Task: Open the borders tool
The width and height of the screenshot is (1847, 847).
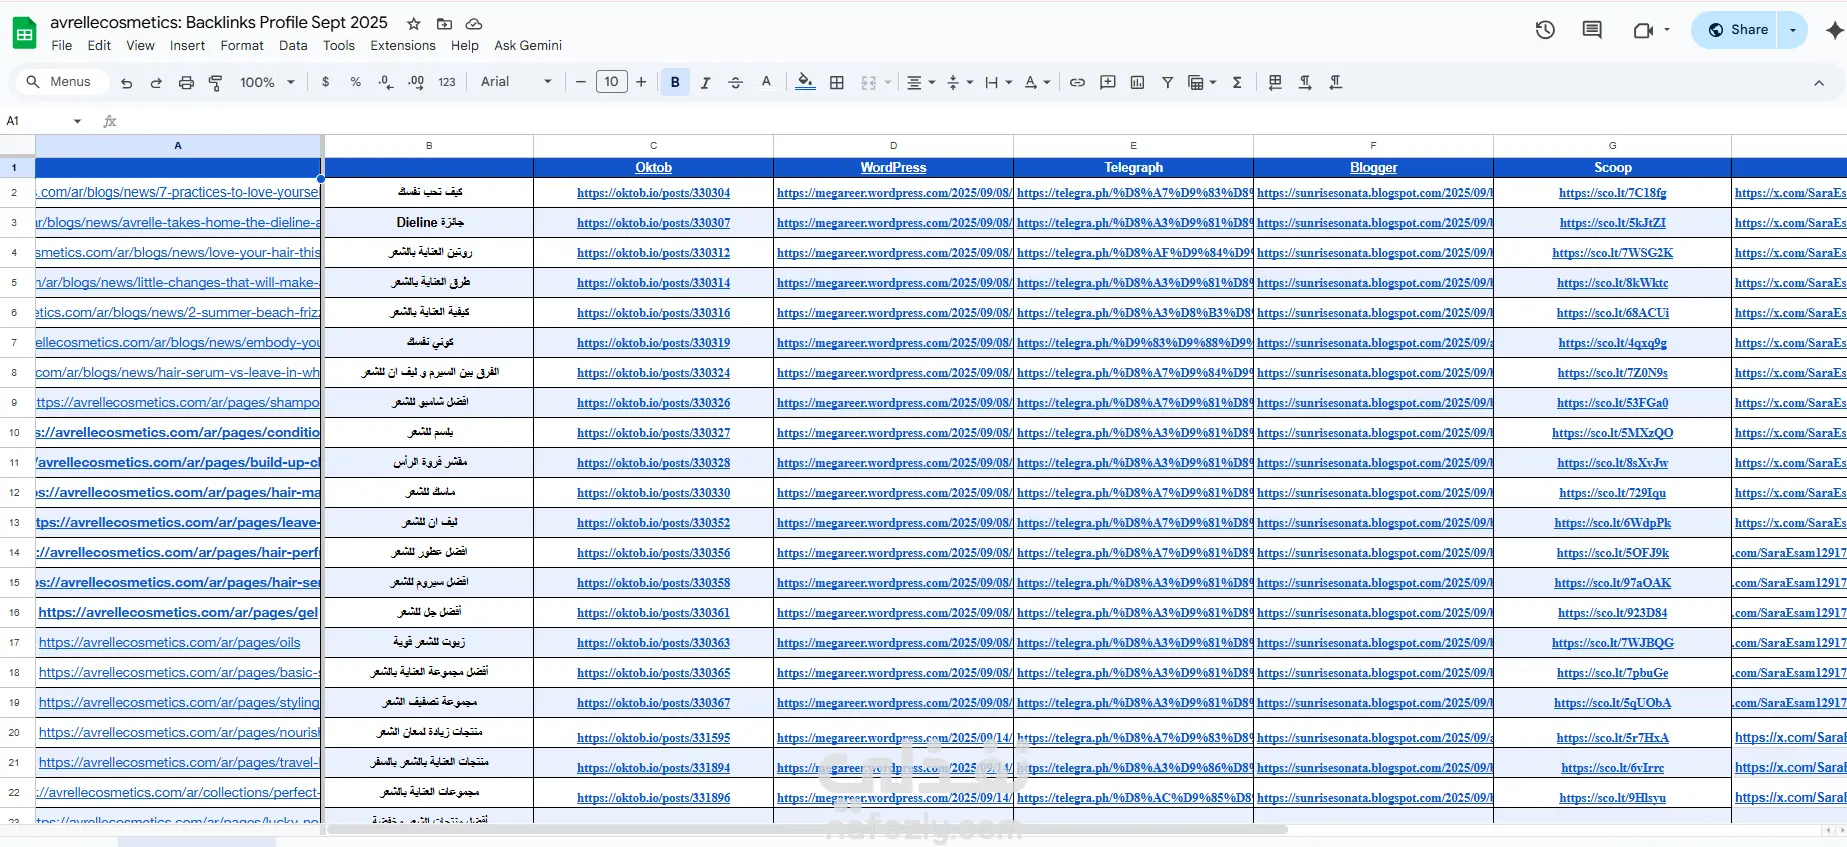Action: pyautogui.click(x=837, y=82)
